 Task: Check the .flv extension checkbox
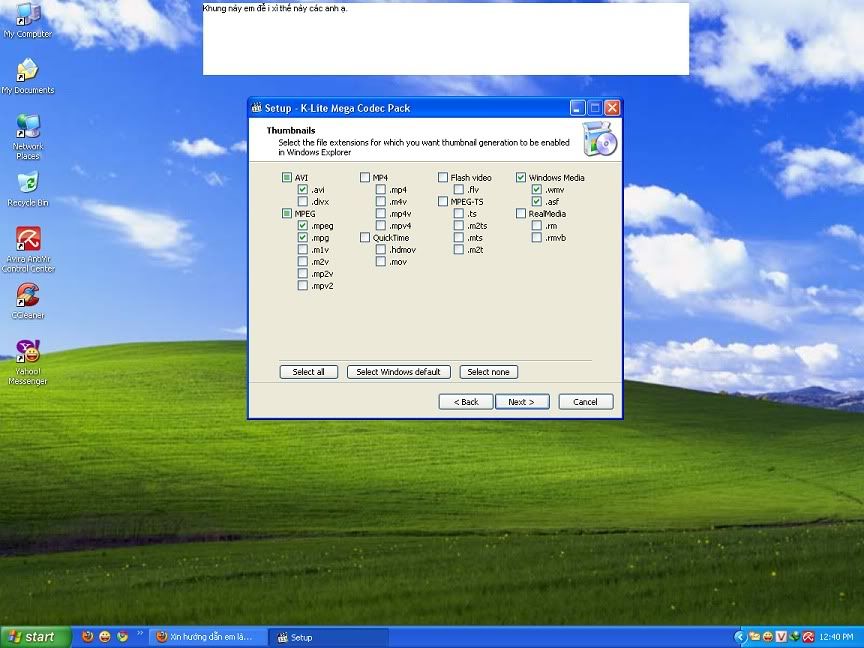tap(459, 190)
